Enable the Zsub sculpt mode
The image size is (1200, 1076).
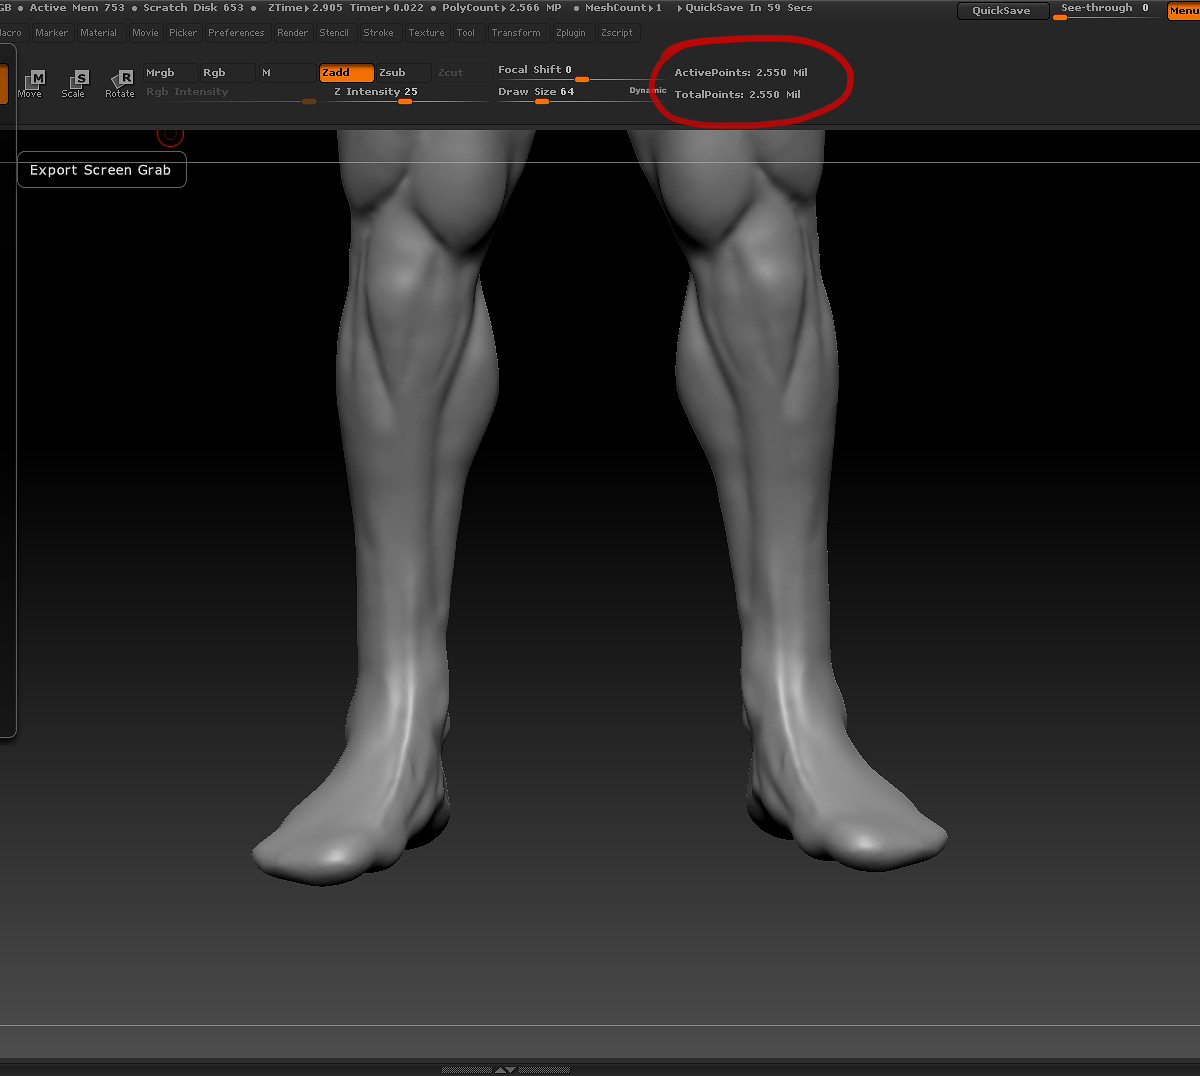point(404,73)
